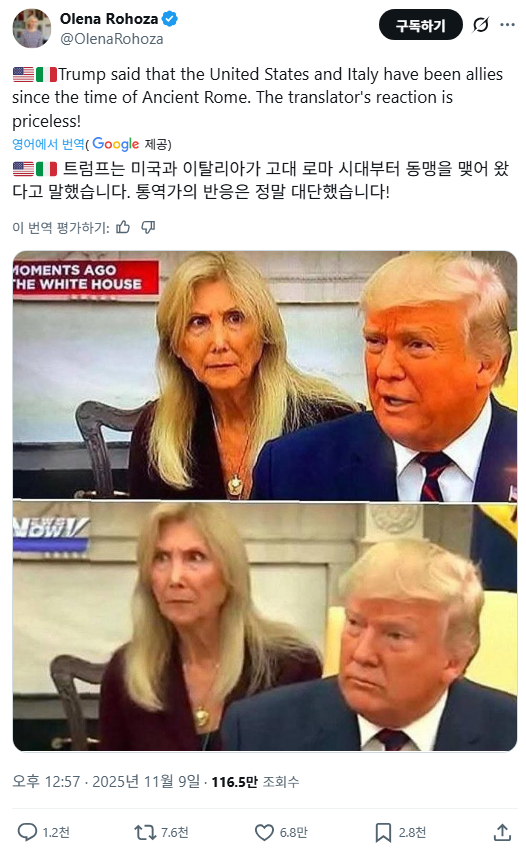Open the share upload icon

click(x=502, y=832)
